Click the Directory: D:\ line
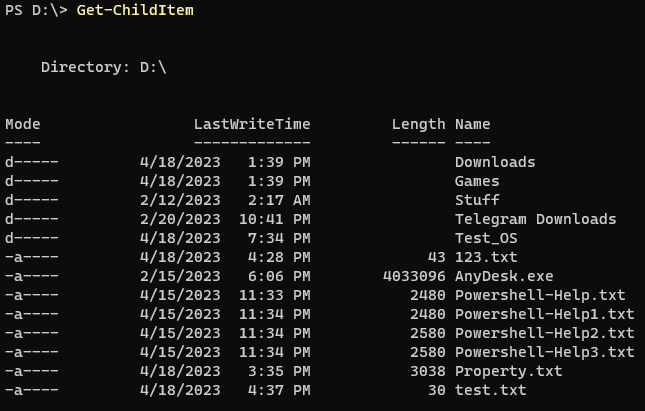 (104, 67)
